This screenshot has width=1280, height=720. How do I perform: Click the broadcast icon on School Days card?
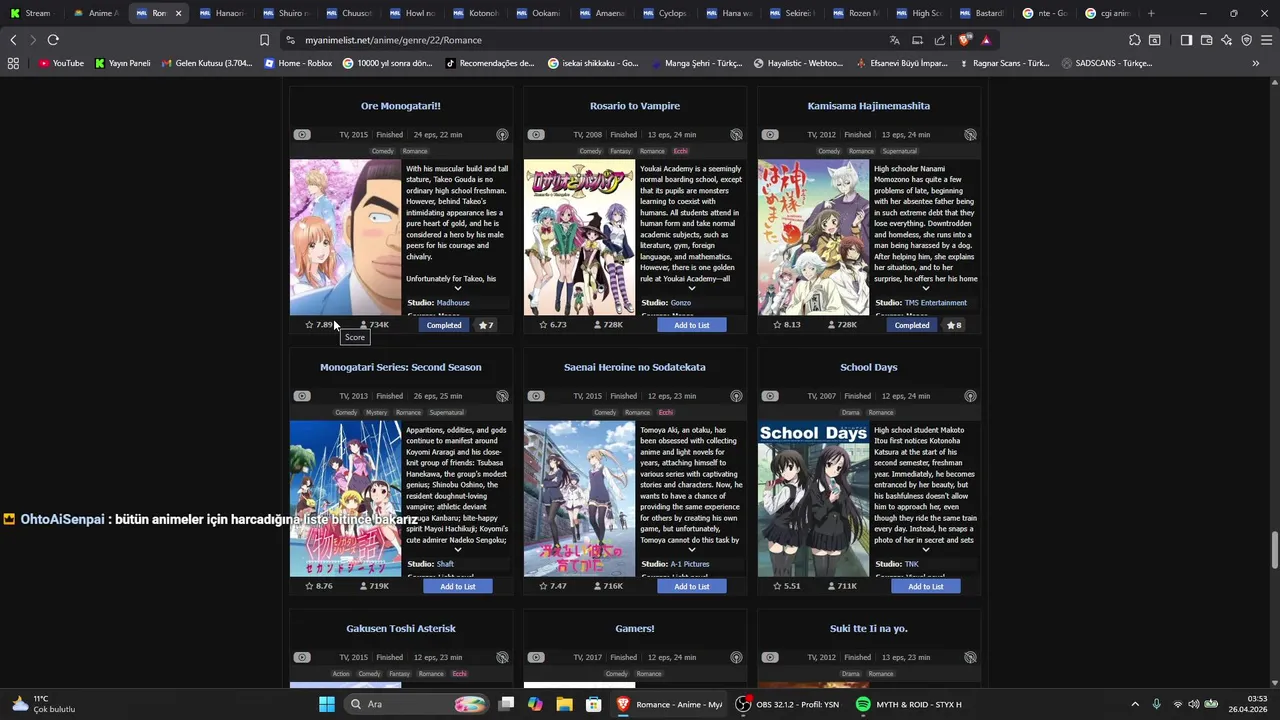click(970, 396)
